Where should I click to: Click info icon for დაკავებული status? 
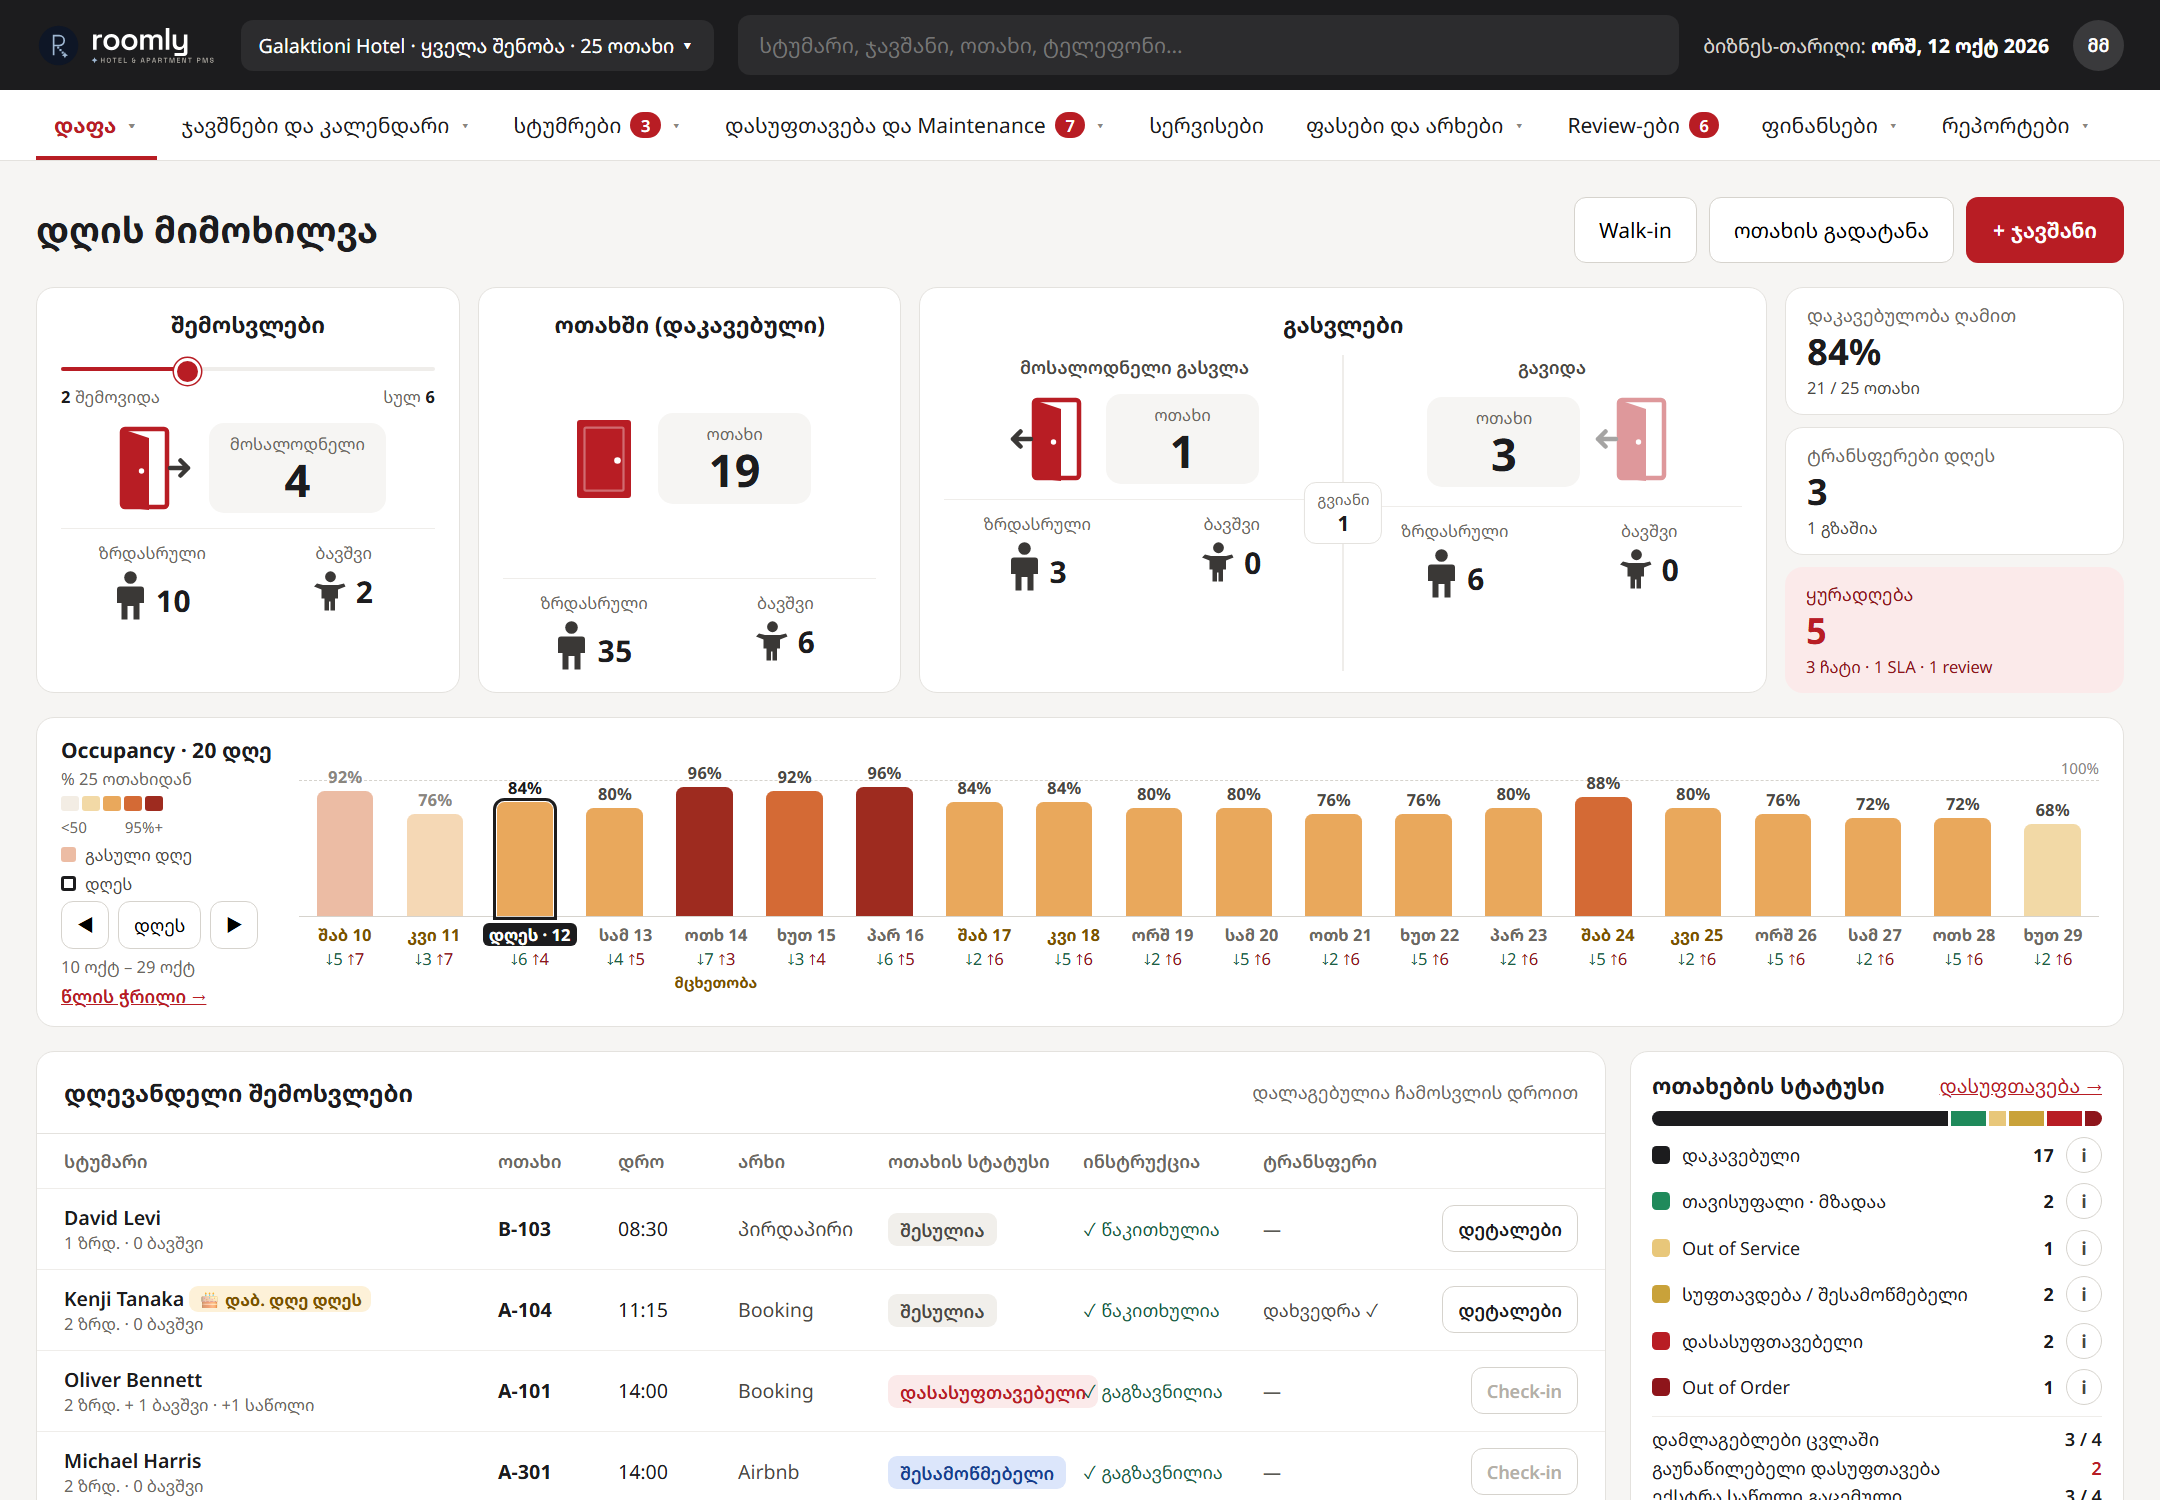(2084, 1155)
